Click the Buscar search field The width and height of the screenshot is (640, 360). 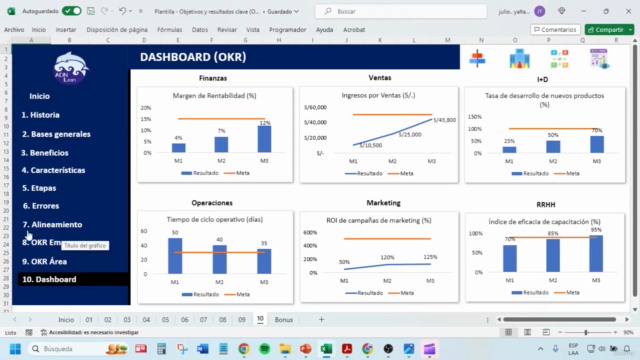tap(401, 11)
